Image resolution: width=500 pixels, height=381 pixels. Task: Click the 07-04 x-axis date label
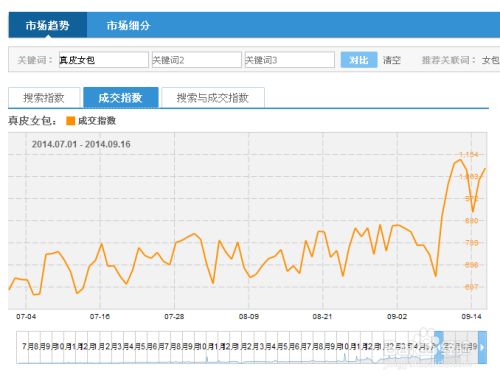pos(26,317)
